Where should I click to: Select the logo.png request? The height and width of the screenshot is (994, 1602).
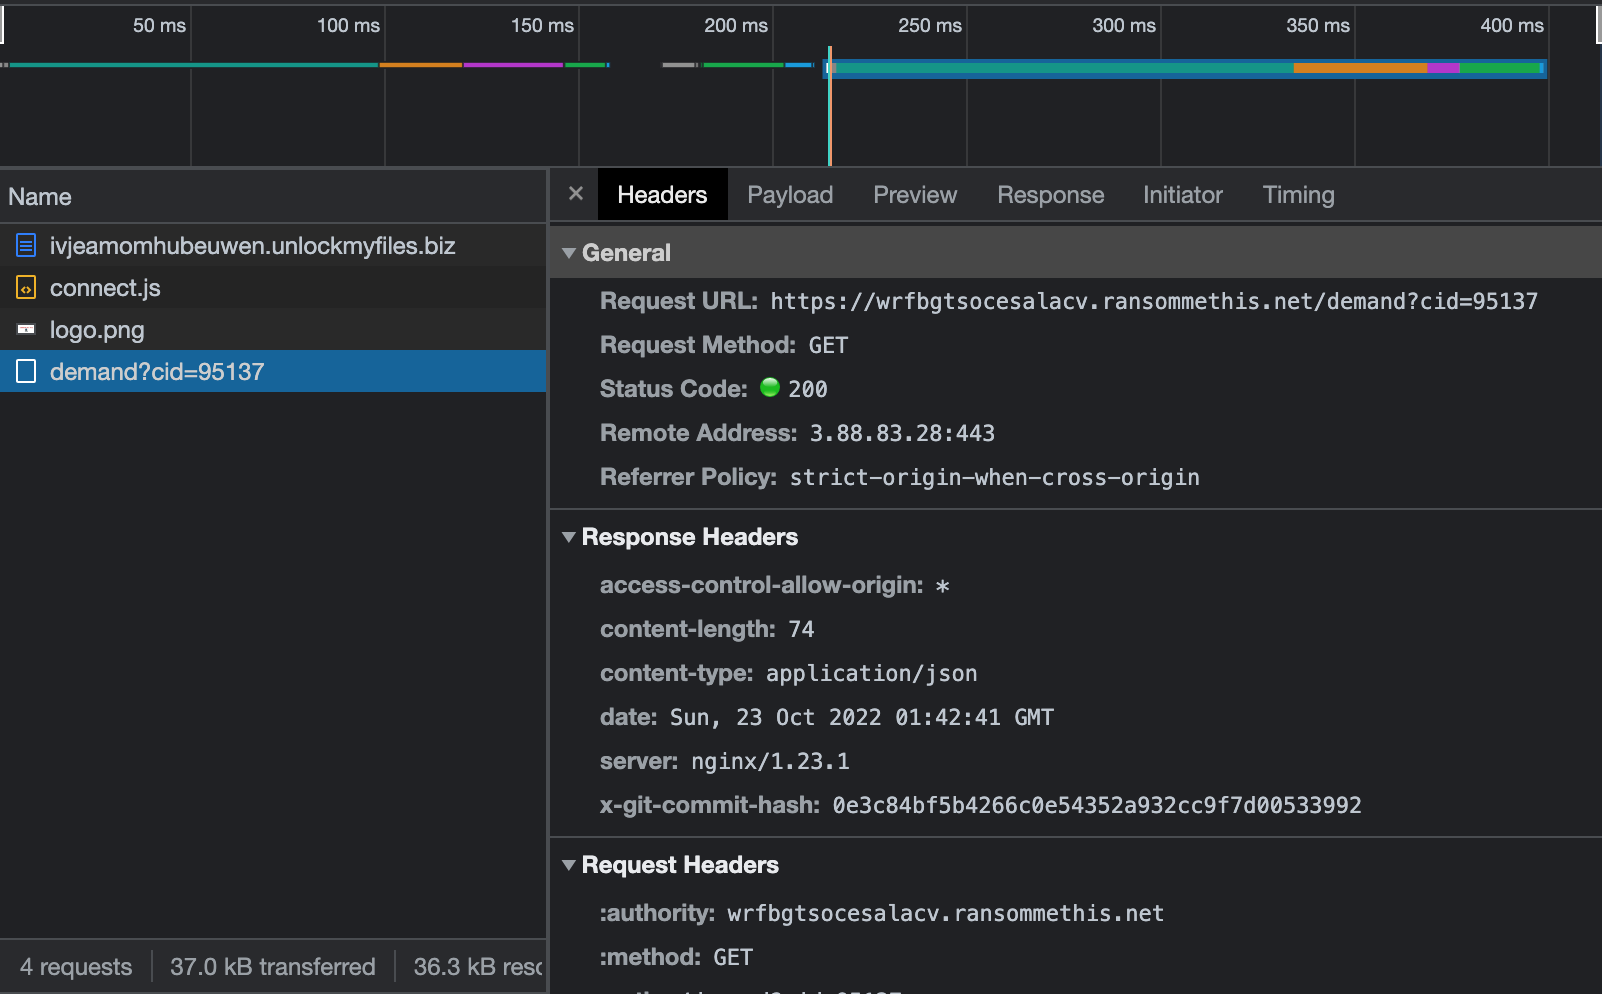click(x=273, y=329)
